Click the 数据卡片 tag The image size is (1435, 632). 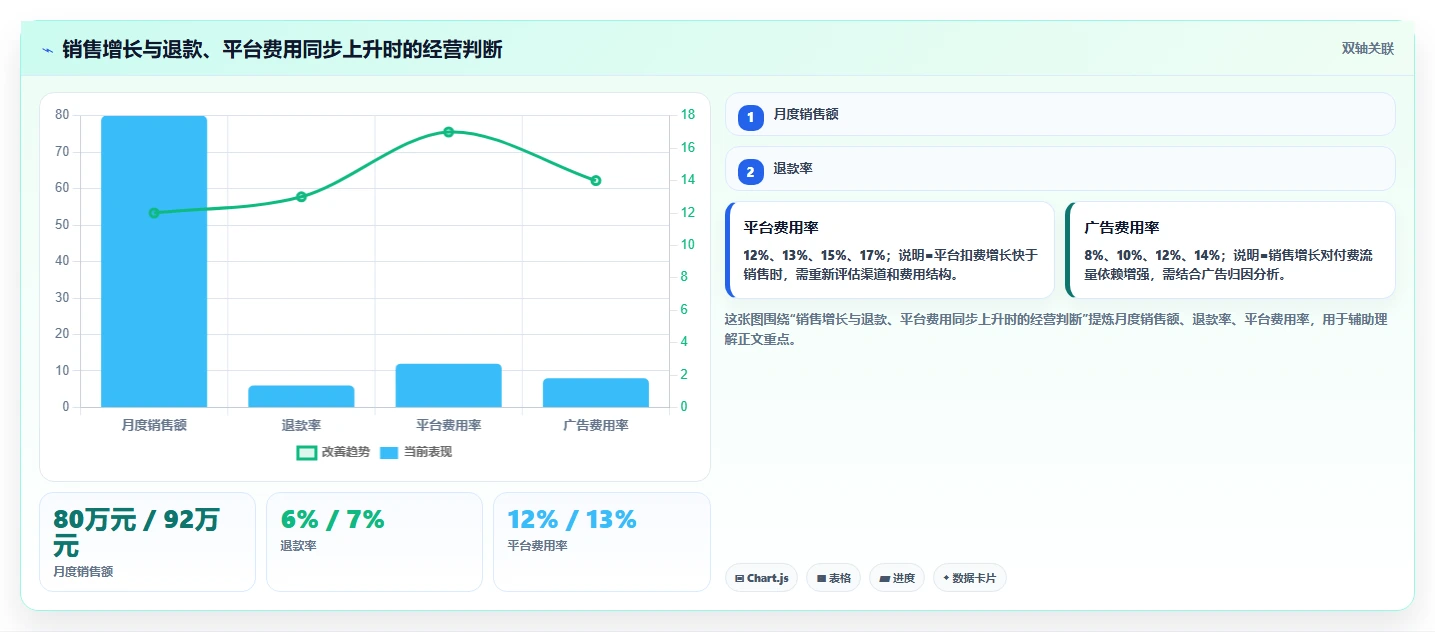[969, 578]
